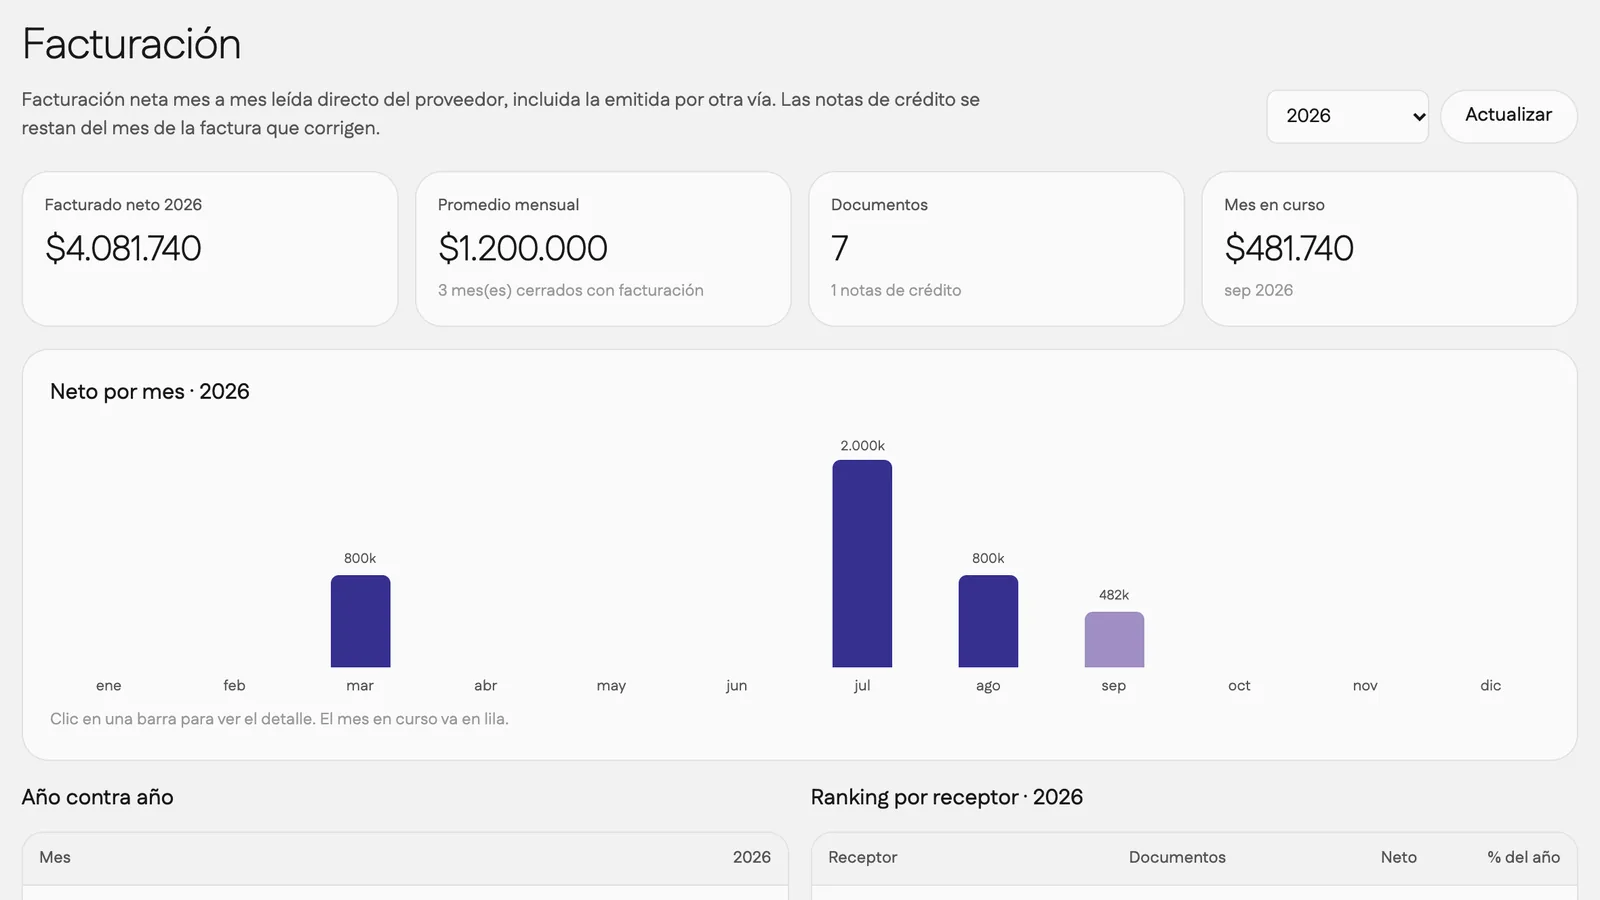Open the Promedio mensual card
1600x900 pixels.
(603, 249)
